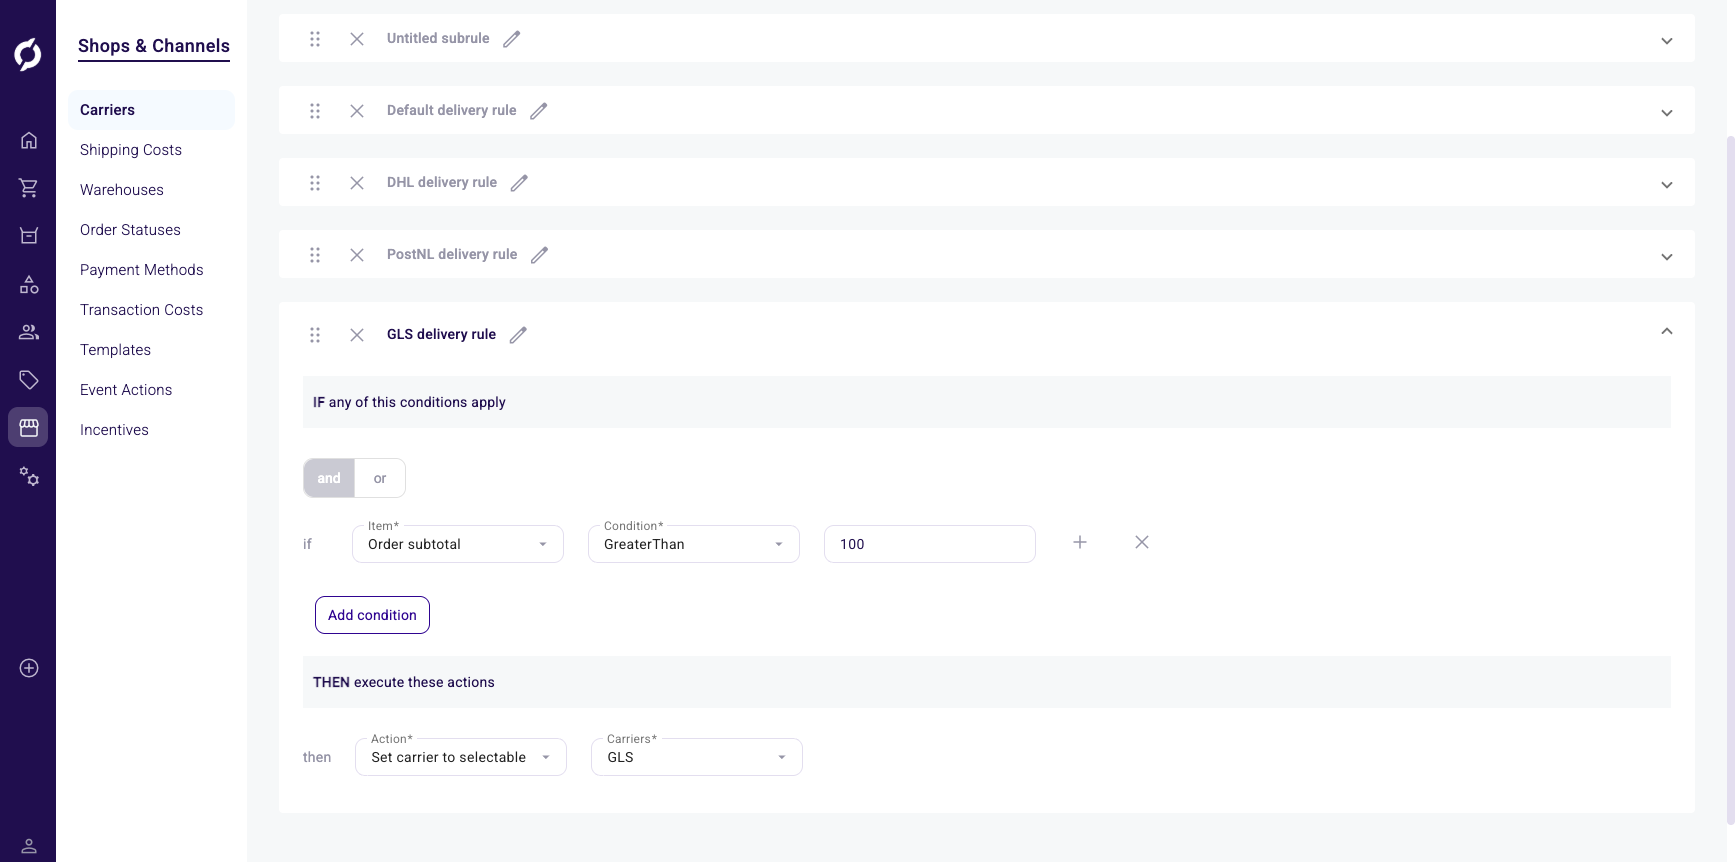Open the Home dashboard icon
This screenshot has width=1736, height=862.
tap(29, 140)
